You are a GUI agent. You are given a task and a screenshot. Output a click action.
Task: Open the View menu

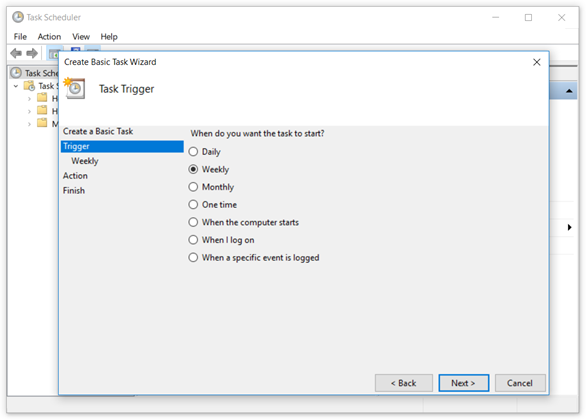coord(81,37)
